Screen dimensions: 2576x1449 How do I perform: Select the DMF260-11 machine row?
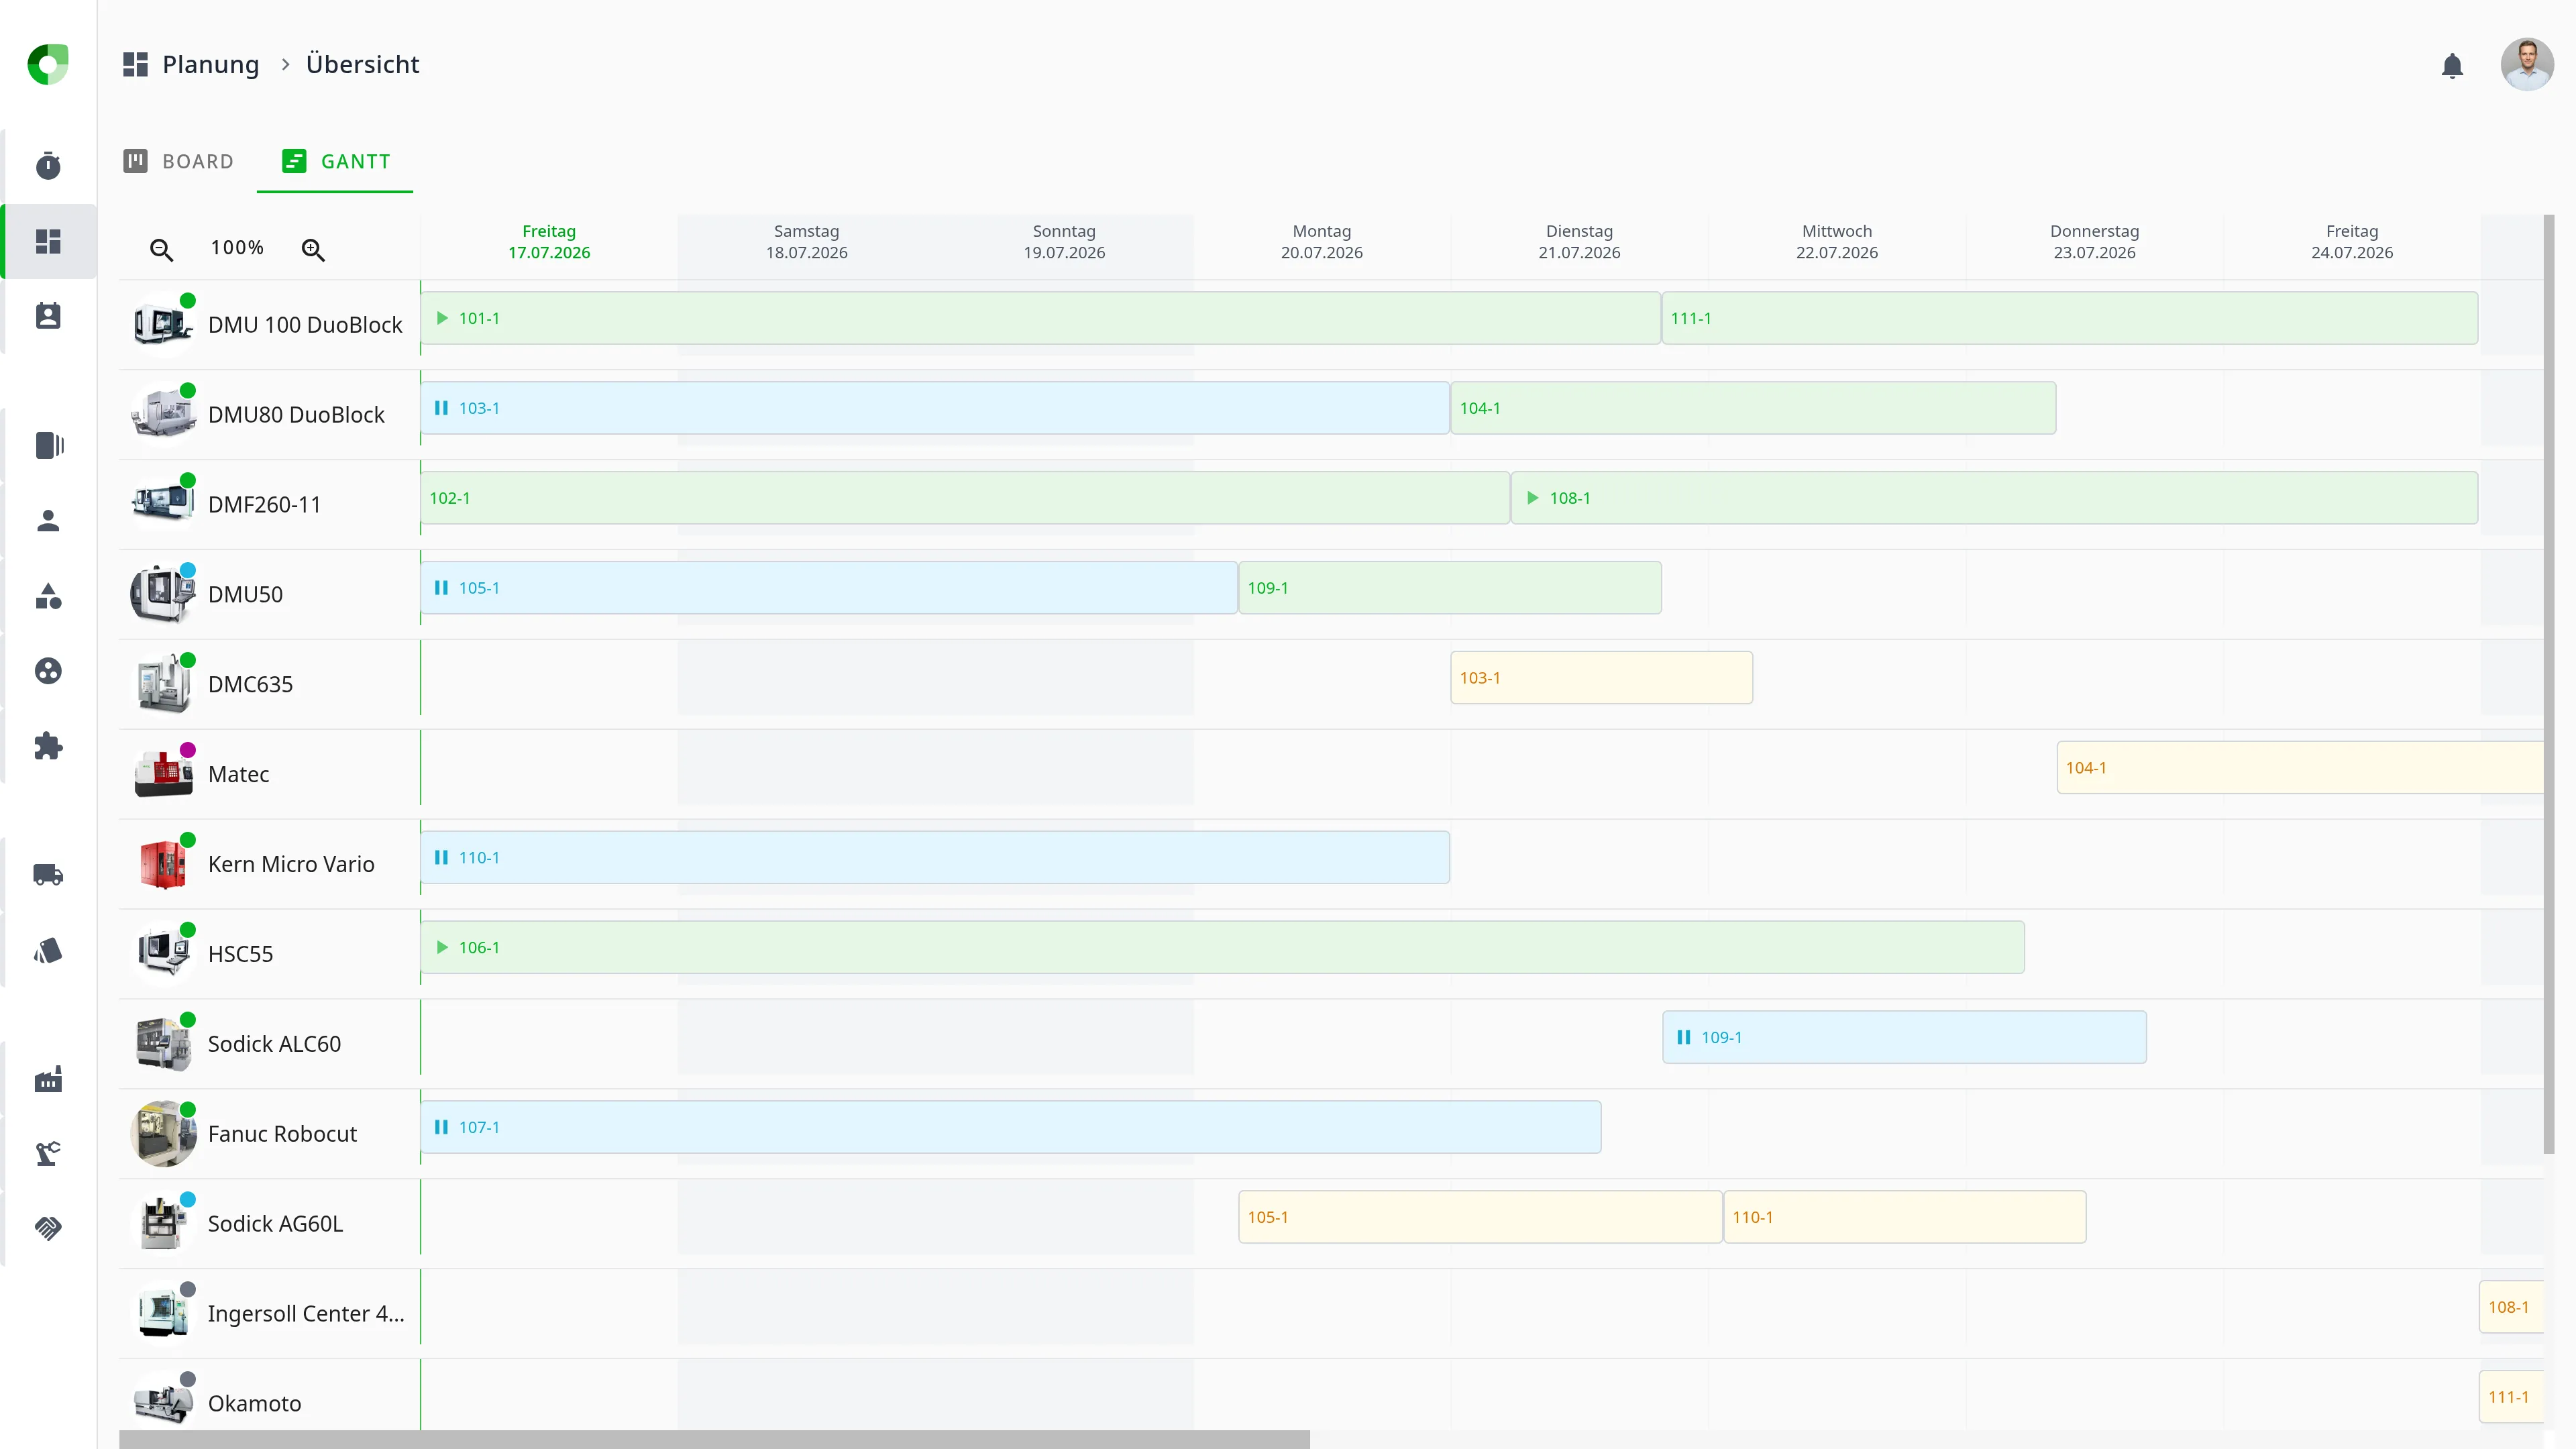click(269, 504)
